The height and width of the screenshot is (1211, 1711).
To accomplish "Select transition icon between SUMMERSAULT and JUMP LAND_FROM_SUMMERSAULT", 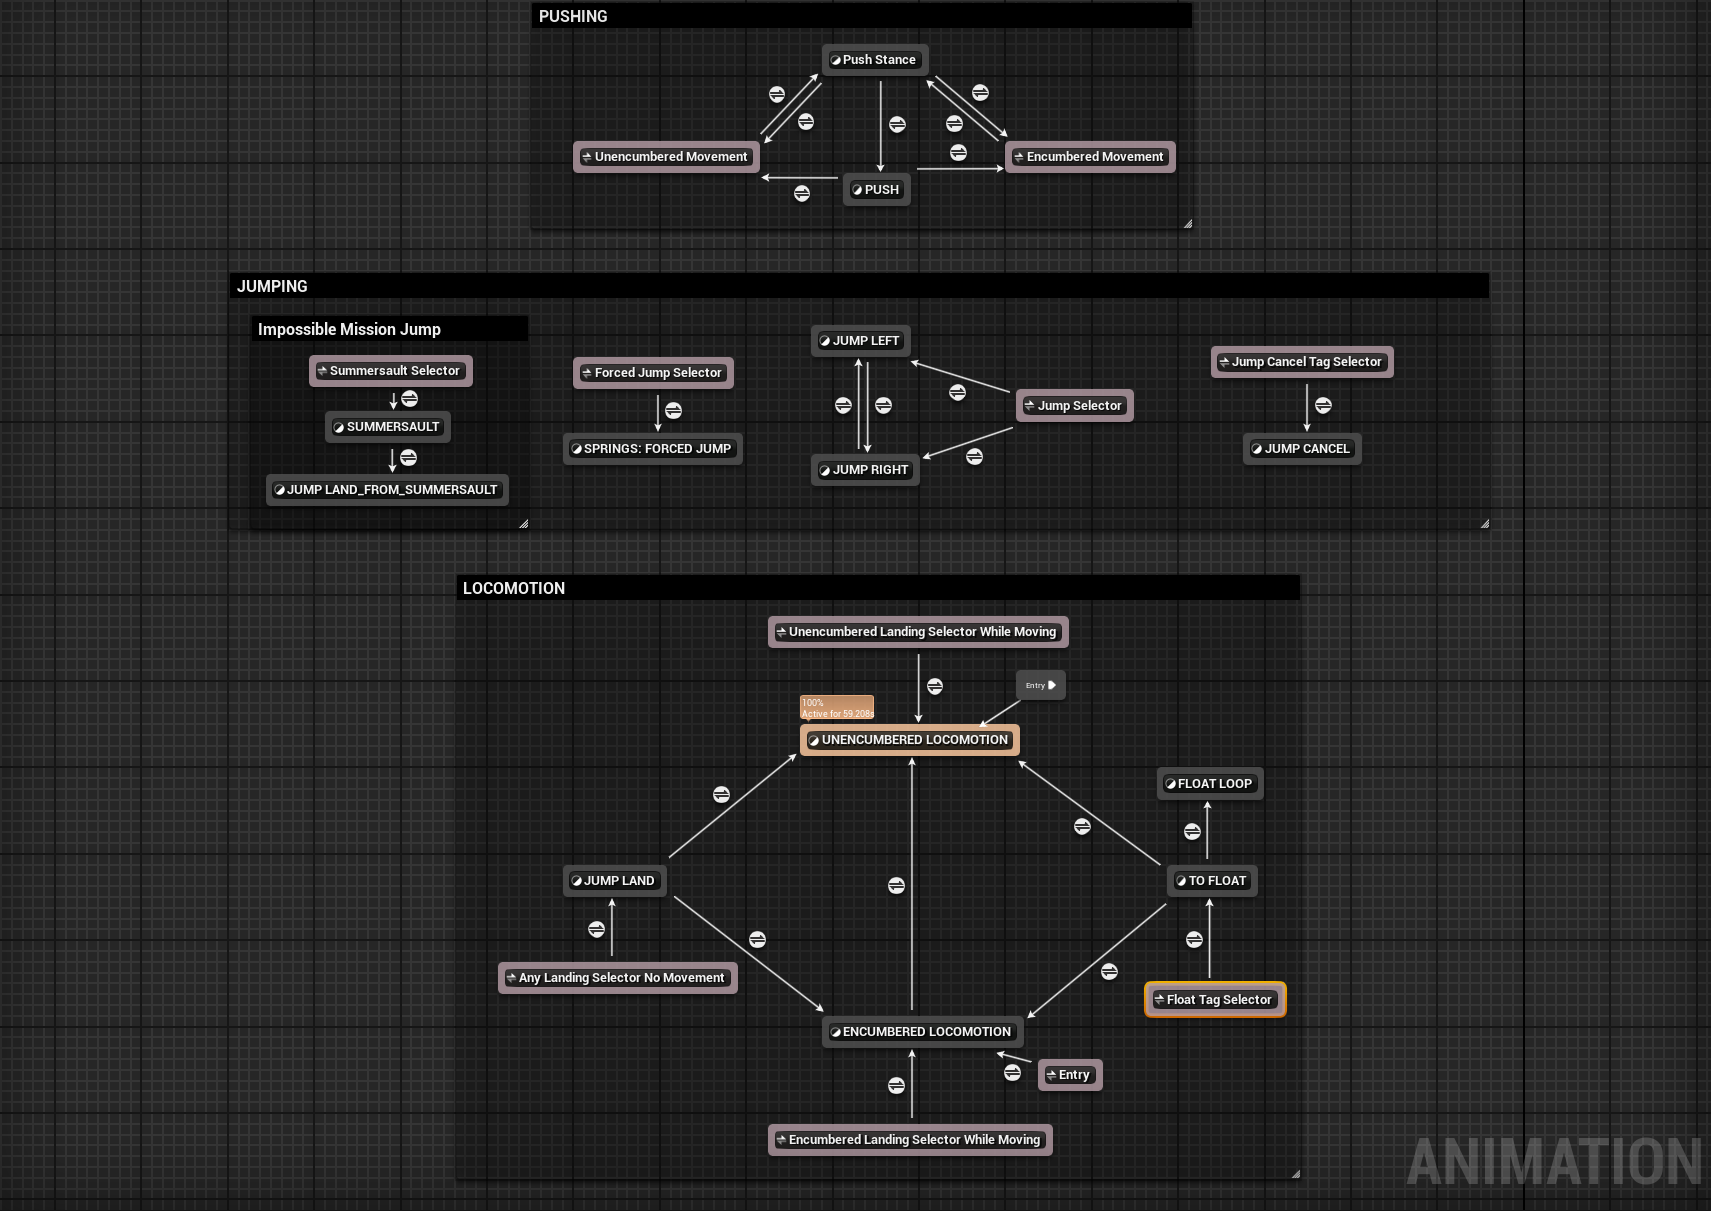I will coord(408,457).
